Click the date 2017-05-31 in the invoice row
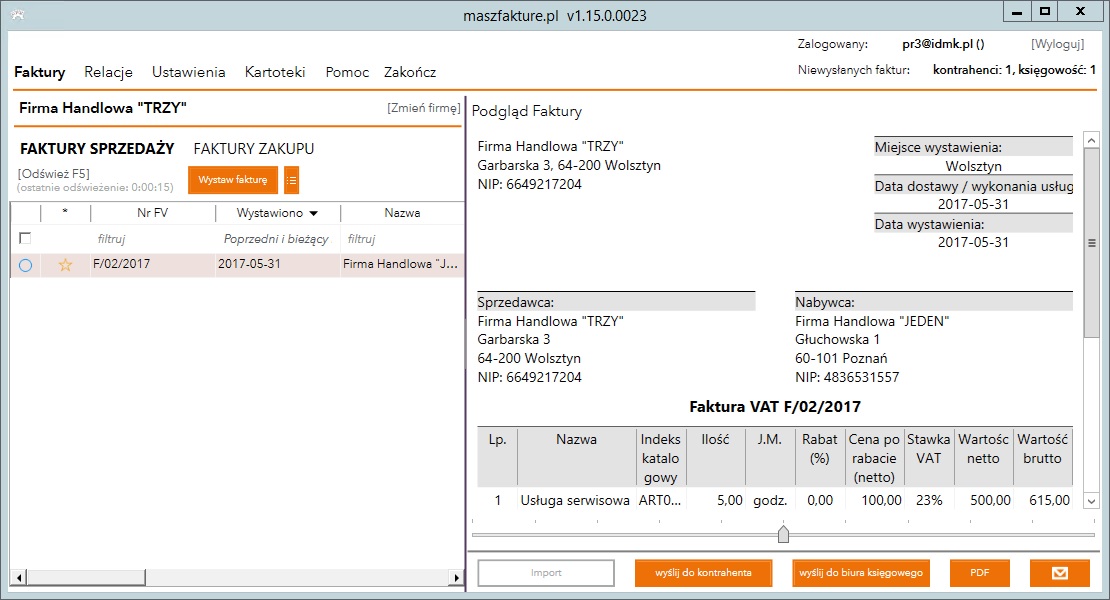 [x=249, y=264]
